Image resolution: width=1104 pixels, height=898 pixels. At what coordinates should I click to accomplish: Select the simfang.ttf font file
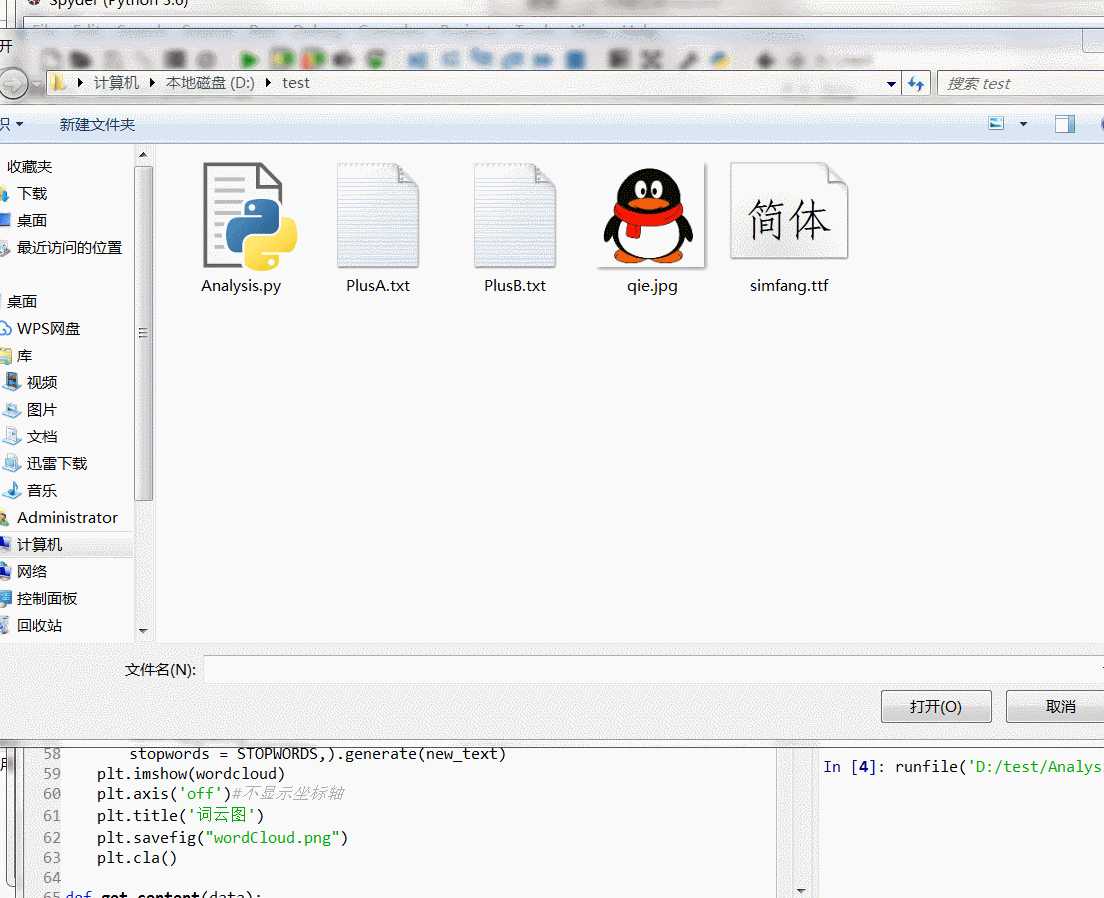click(x=789, y=228)
